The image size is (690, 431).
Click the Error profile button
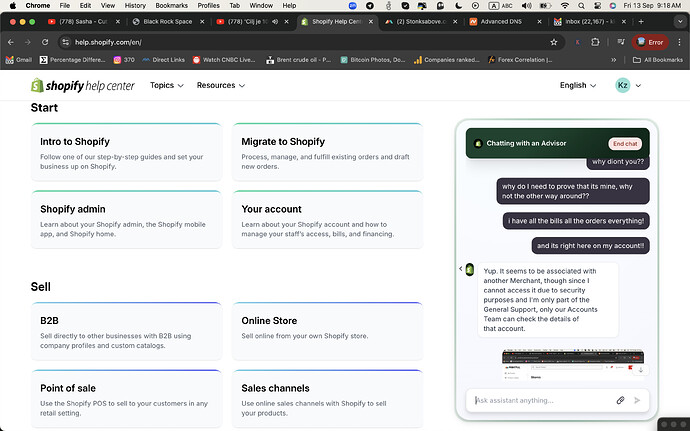click(650, 42)
